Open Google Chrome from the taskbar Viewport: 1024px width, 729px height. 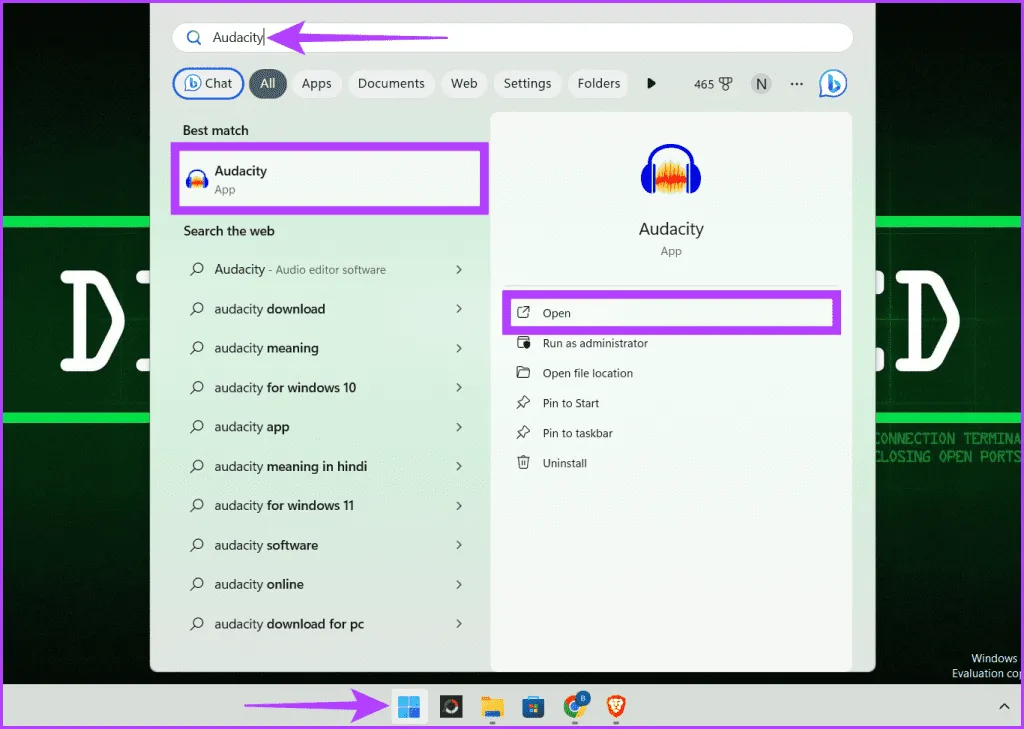[575, 707]
